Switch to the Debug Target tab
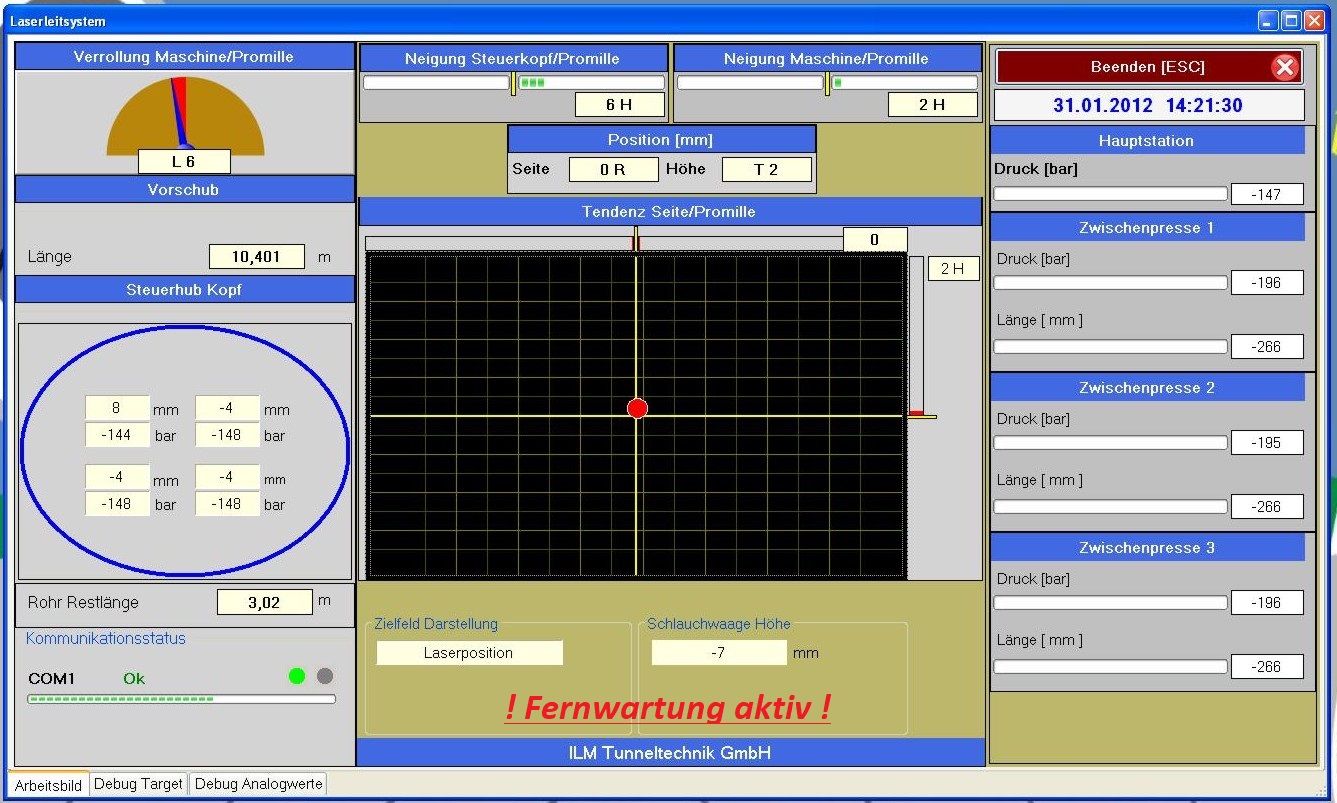The width and height of the screenshot is (1337, 803). tap(138, 785)
